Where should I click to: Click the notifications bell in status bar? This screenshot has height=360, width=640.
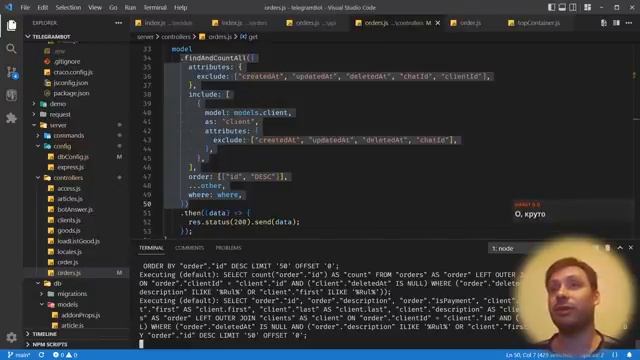[629, 355]
